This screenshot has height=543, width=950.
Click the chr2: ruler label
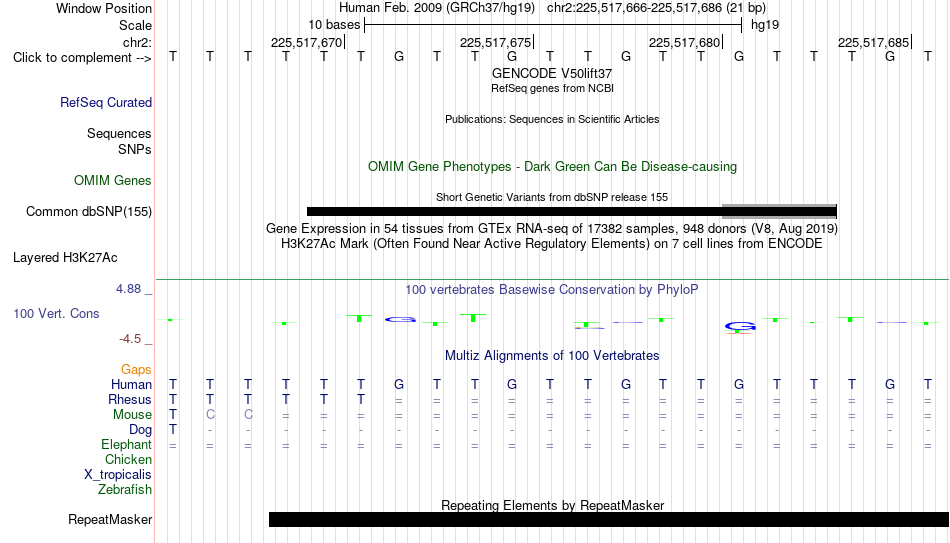(137, 42)
